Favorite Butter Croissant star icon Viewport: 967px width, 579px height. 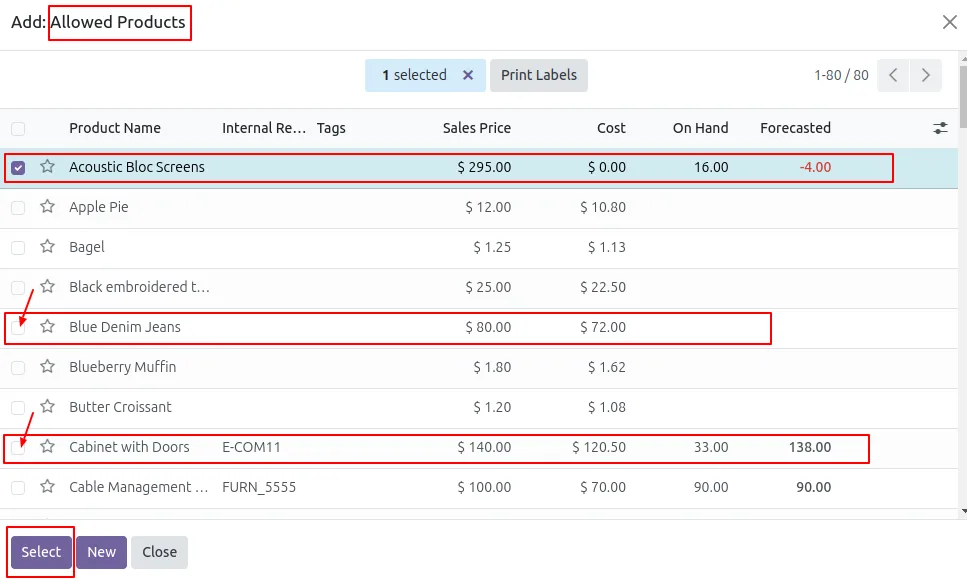[47, 407]
